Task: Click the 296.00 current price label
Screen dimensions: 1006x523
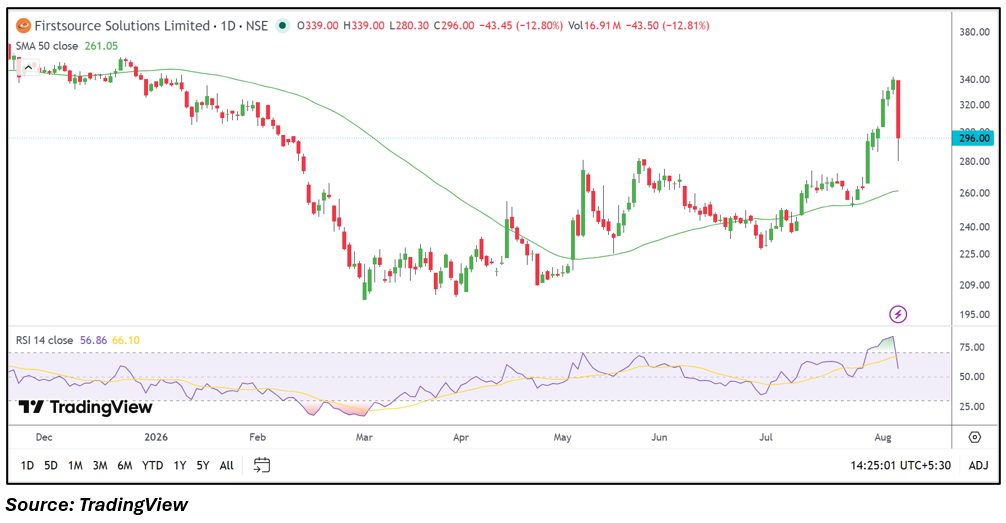Action: pyautogui.click(x=974, y=138)
